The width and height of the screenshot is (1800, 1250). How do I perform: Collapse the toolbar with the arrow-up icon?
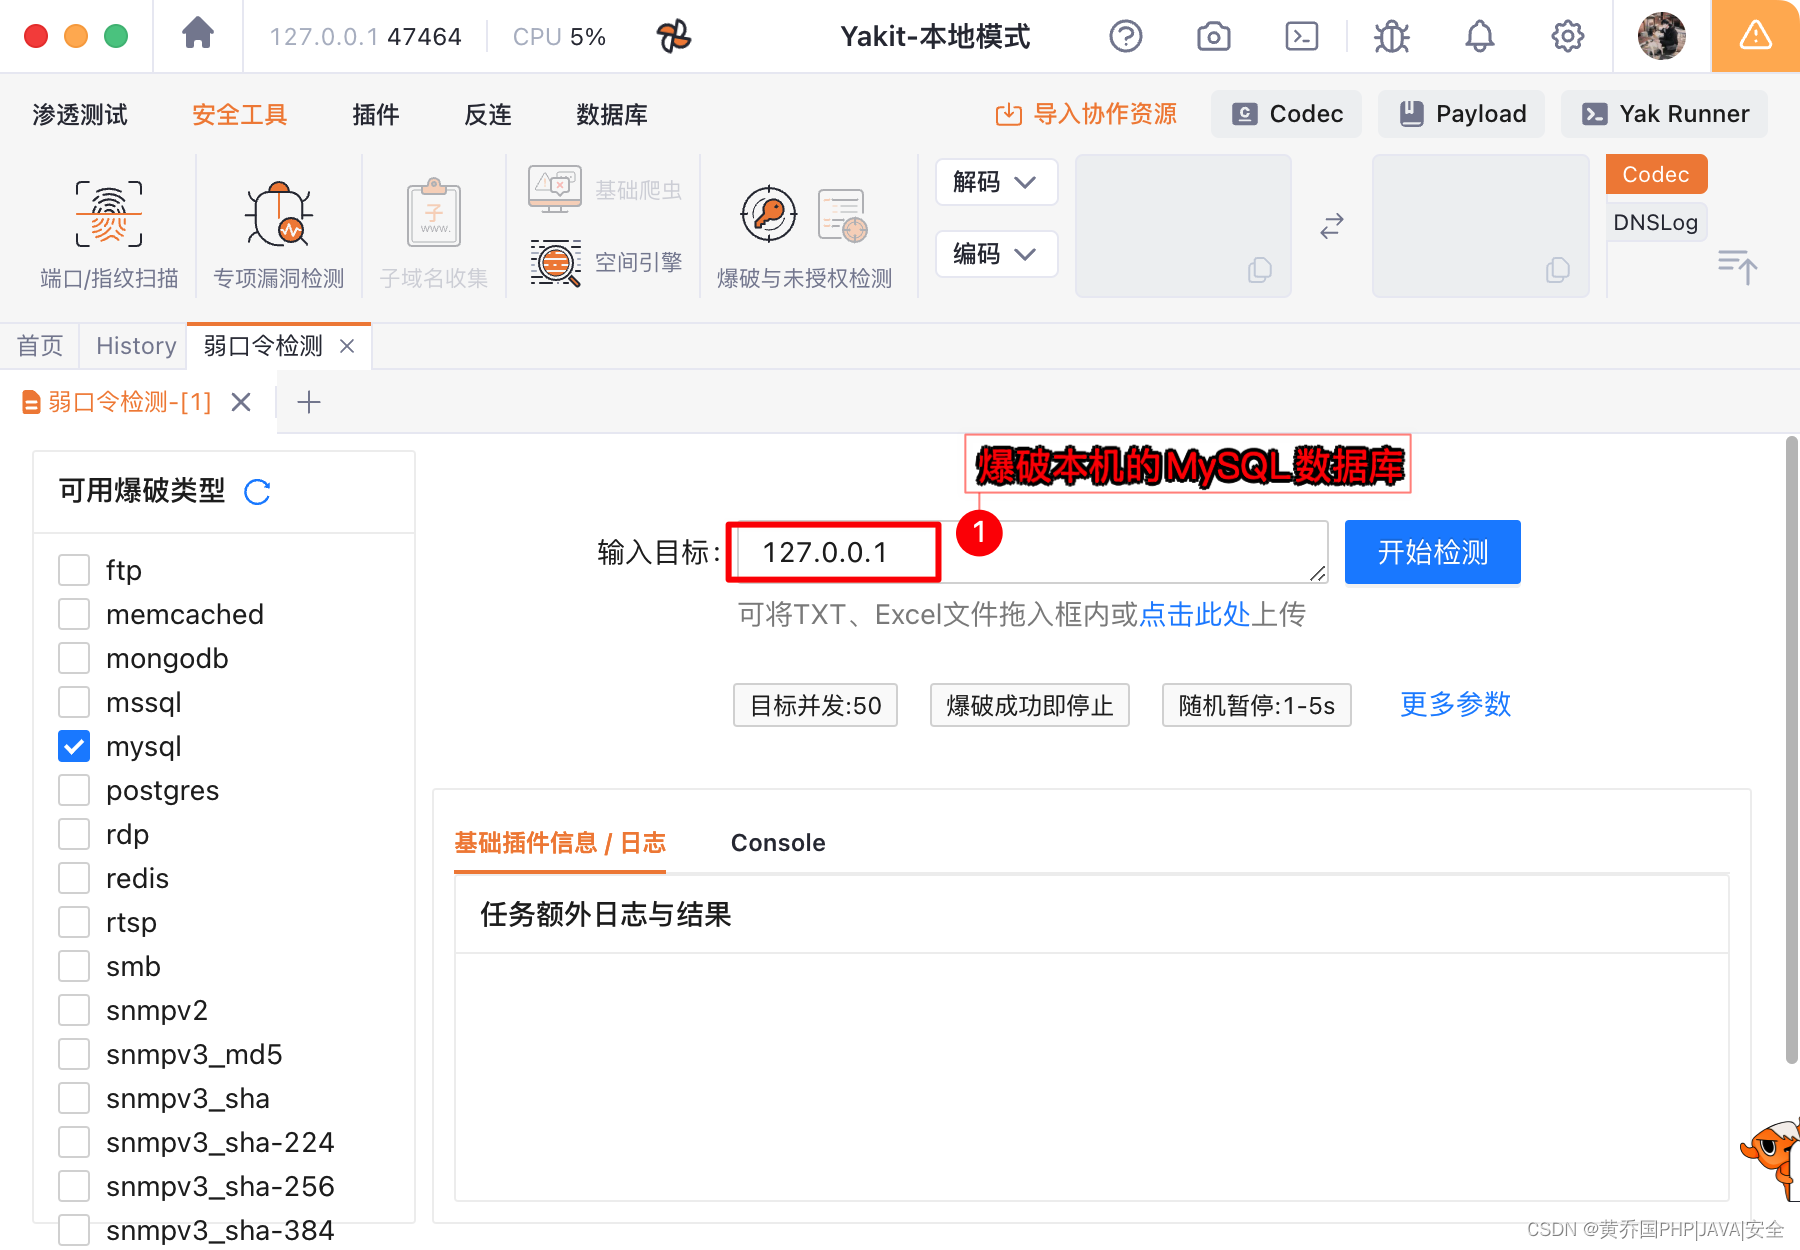[x=1737, y=266]
